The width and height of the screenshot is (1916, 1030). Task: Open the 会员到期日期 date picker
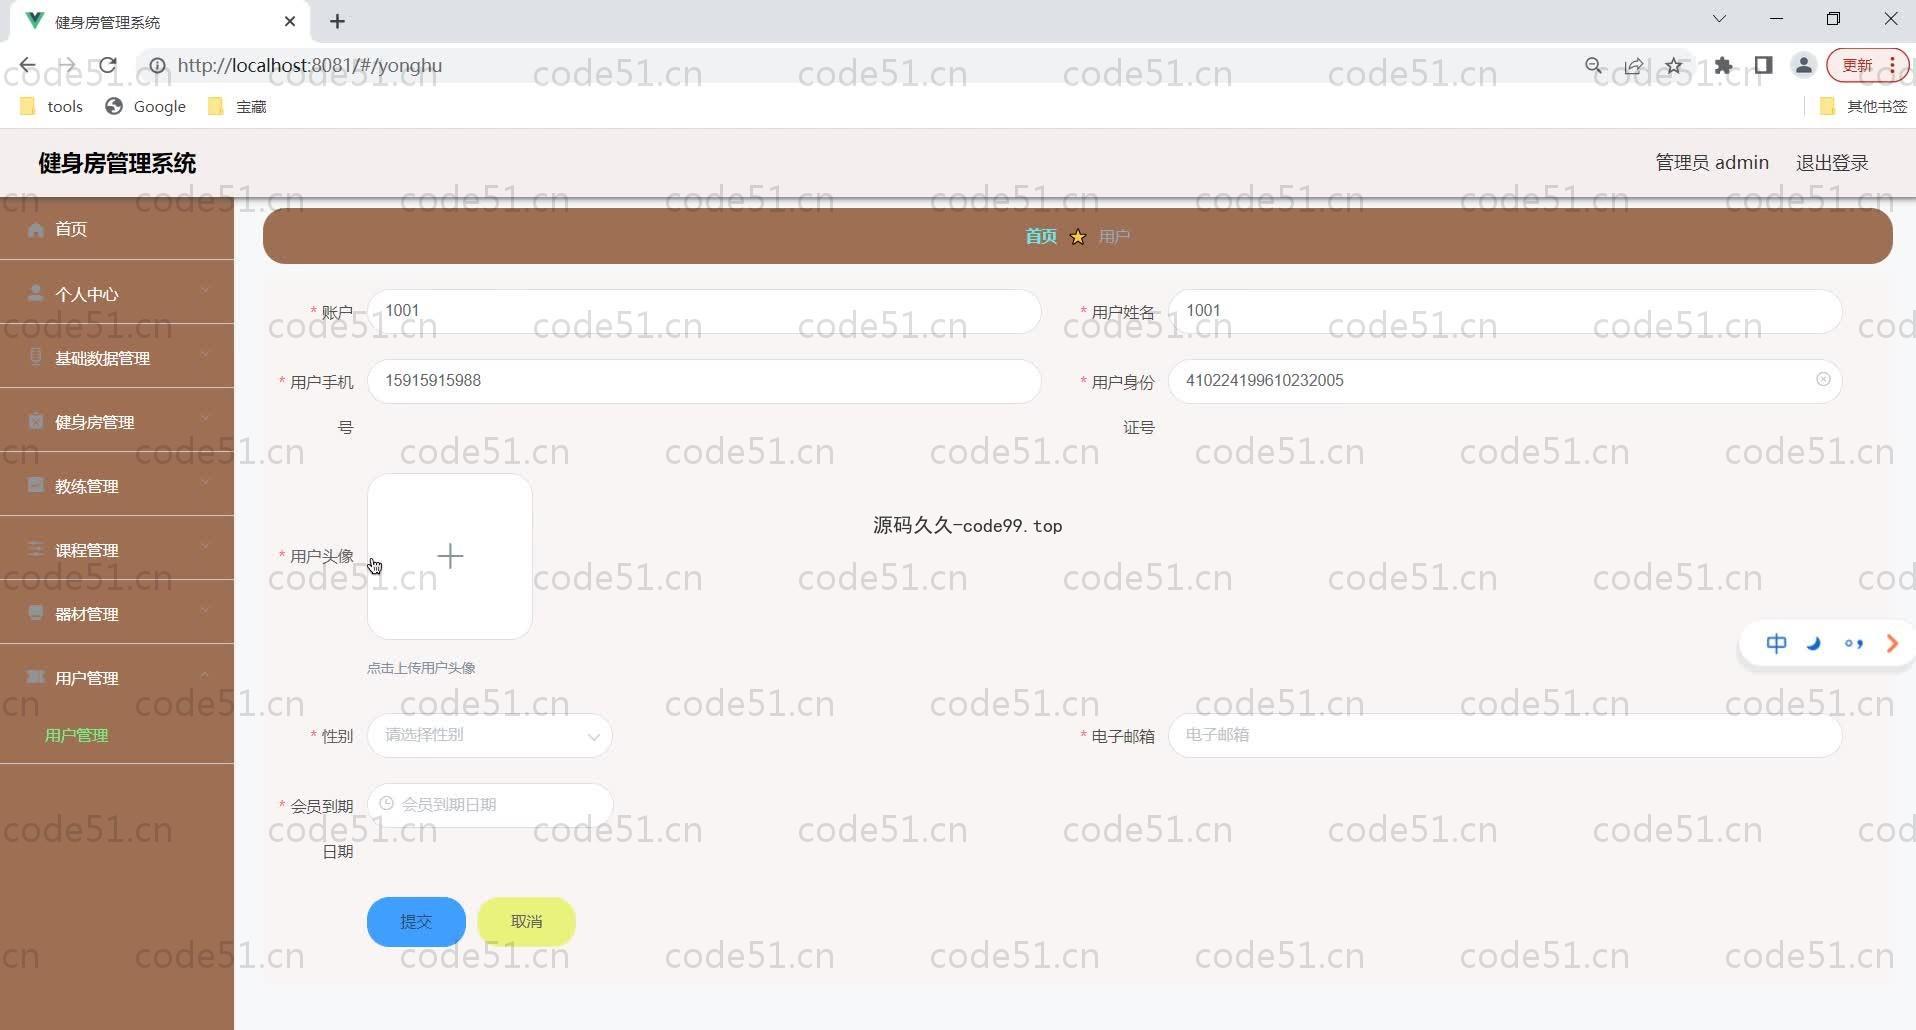(490, 805)
